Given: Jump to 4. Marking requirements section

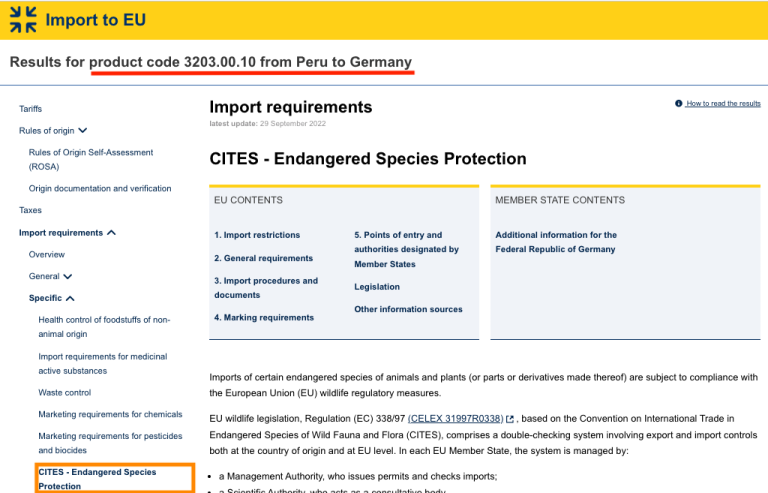Looking at the screenshot, I should point(264,318).
